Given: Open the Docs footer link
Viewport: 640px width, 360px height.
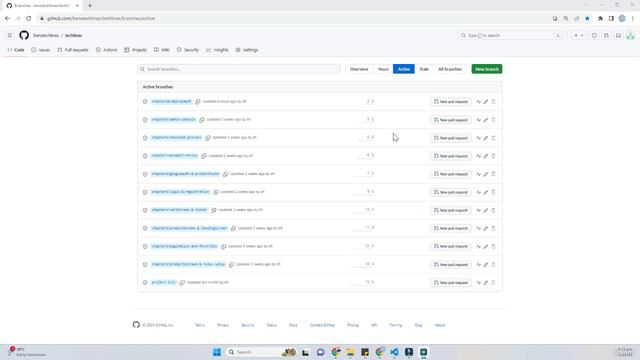Looking at the screenshot, I should (293, 325).
